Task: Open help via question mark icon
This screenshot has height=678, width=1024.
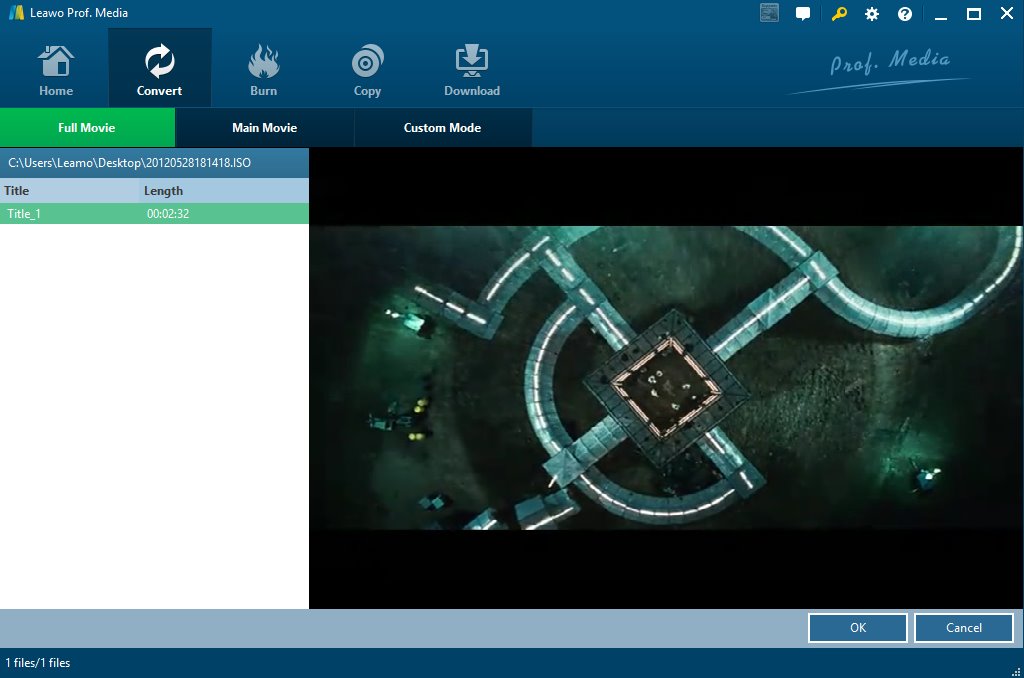Action: pos(905,14)
